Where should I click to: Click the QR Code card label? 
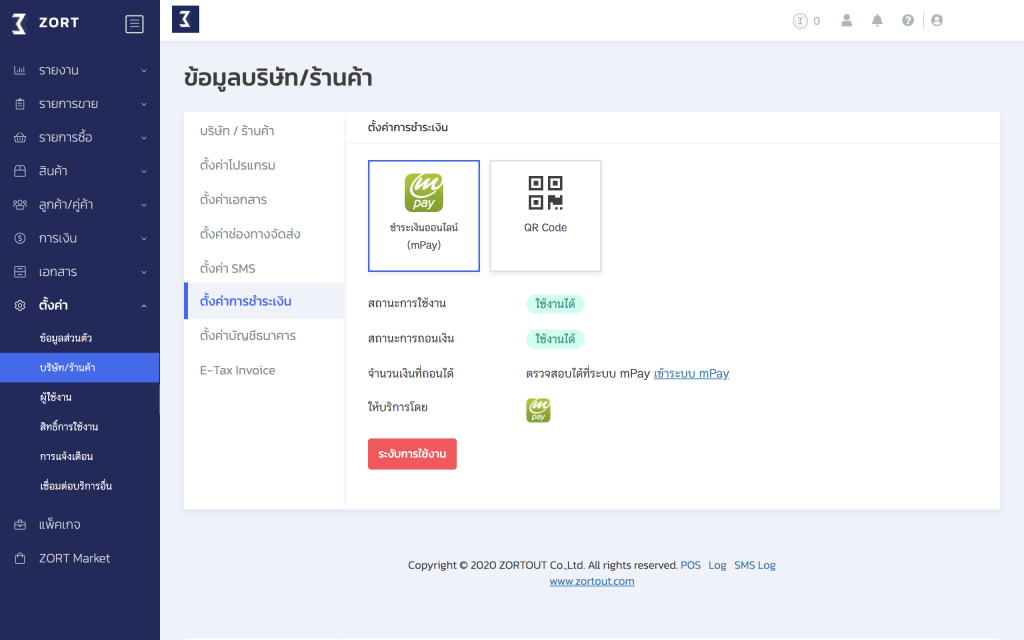(545, 227)
